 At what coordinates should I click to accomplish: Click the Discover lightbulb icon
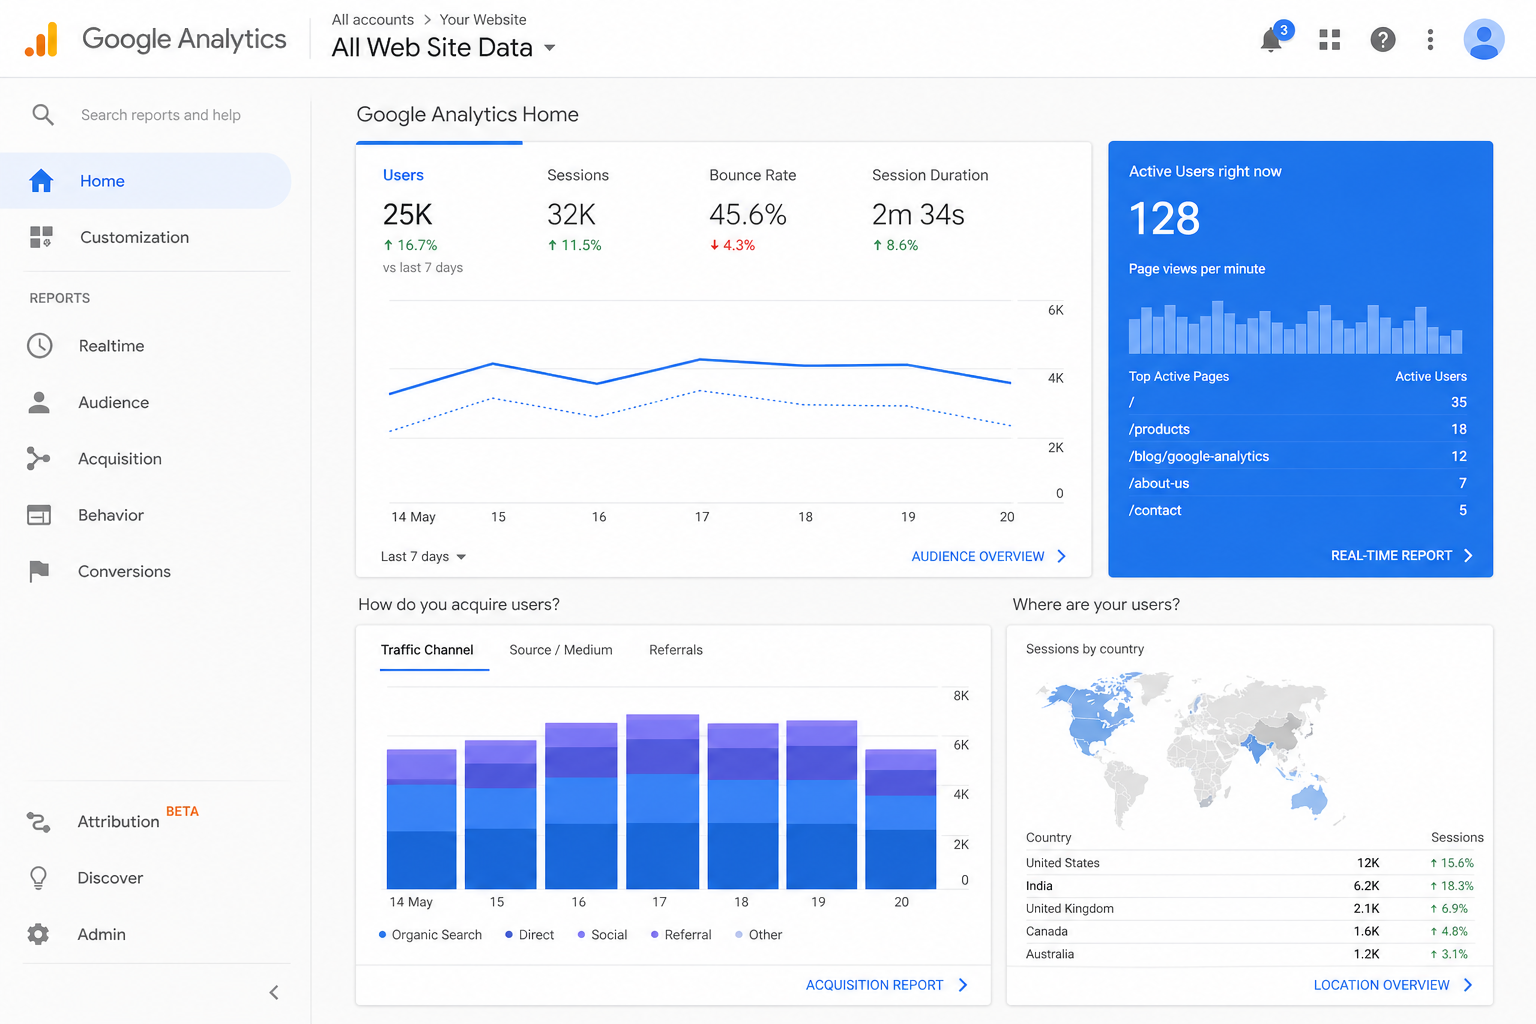pyautogui.click(x=38, y=878)
